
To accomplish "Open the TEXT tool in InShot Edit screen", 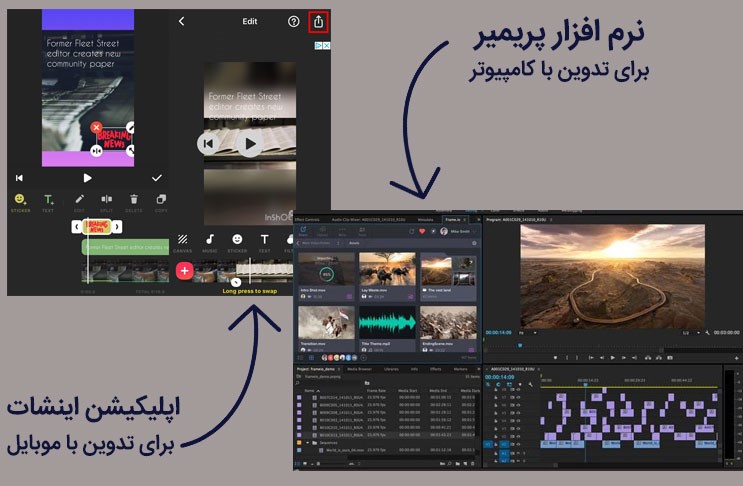I will click(264, 243).
